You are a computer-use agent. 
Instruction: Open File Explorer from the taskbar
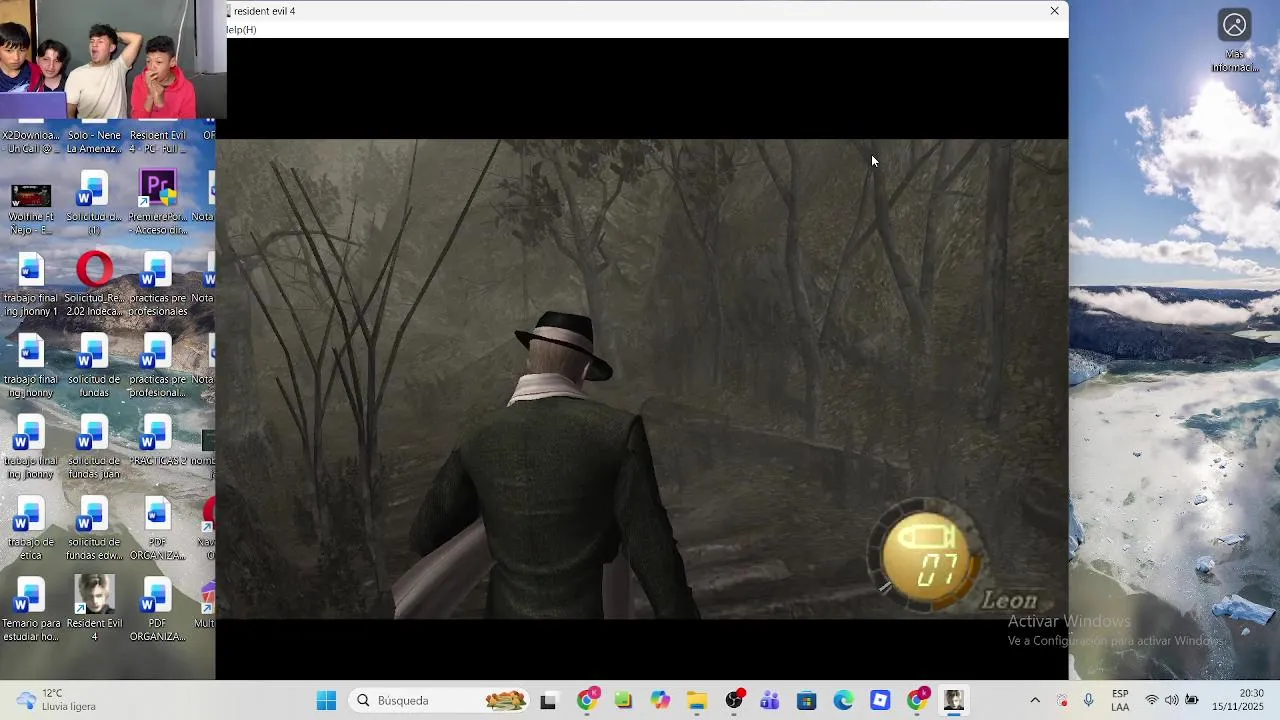coord(697,701)
